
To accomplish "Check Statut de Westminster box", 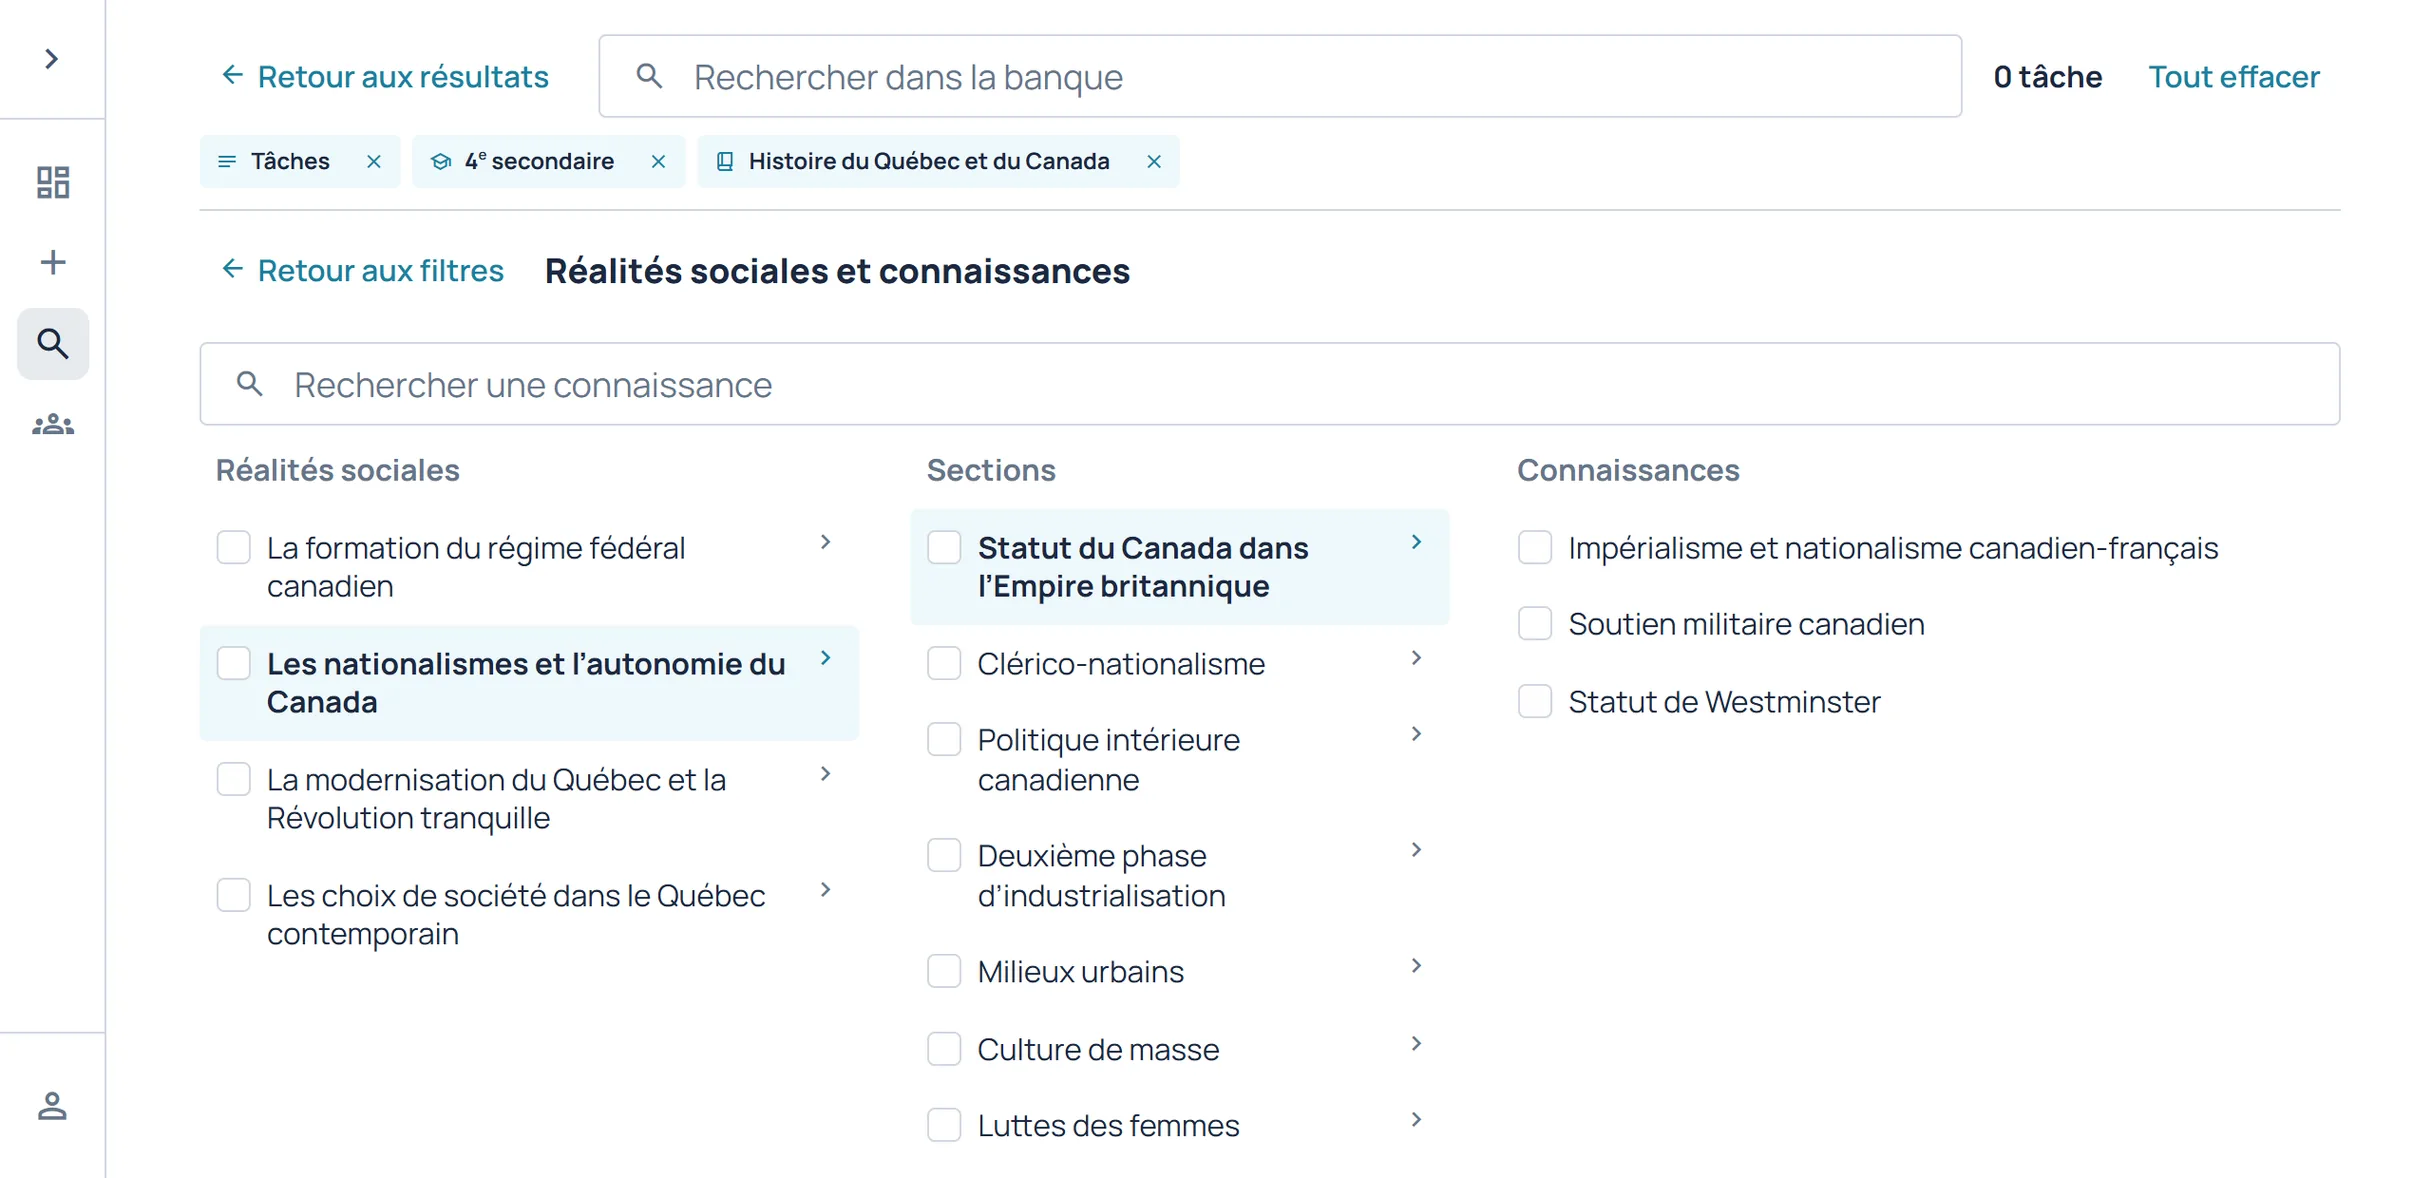I will coord(1535,701).
